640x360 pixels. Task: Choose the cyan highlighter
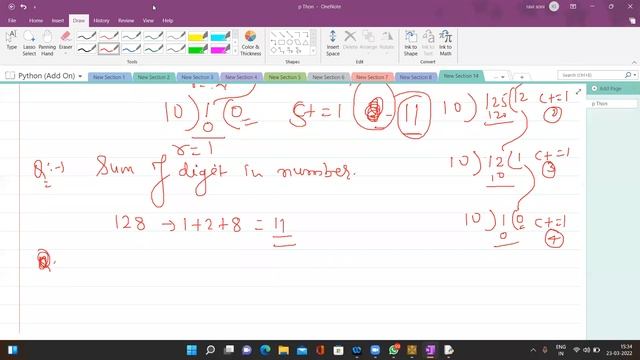point(220,36)
